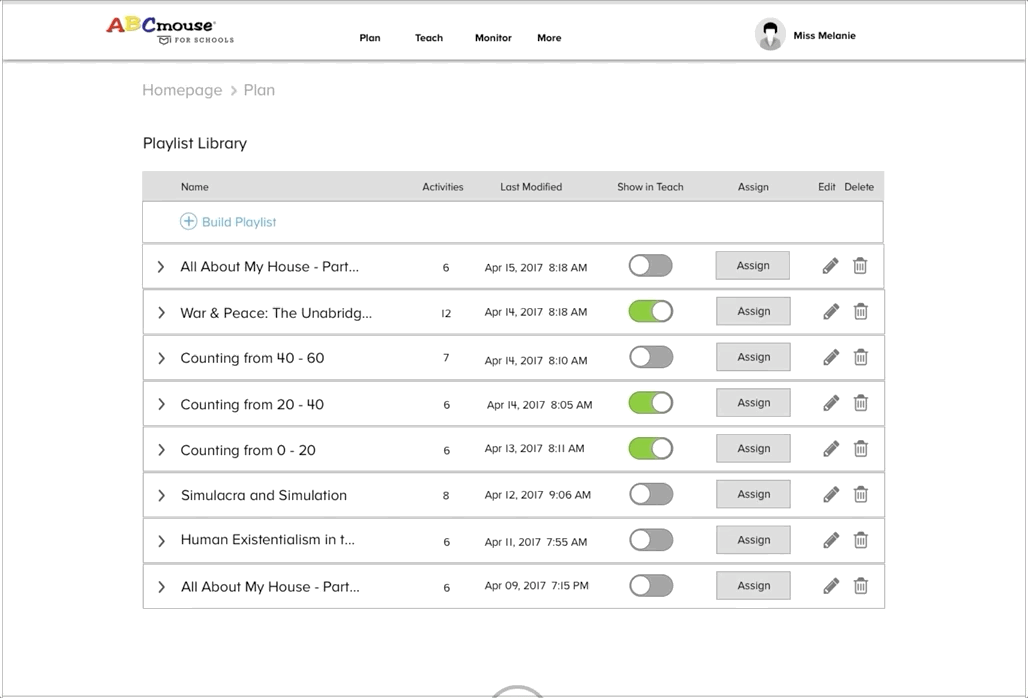
Task: Open the More menu
Action: (x=549, y=38)
